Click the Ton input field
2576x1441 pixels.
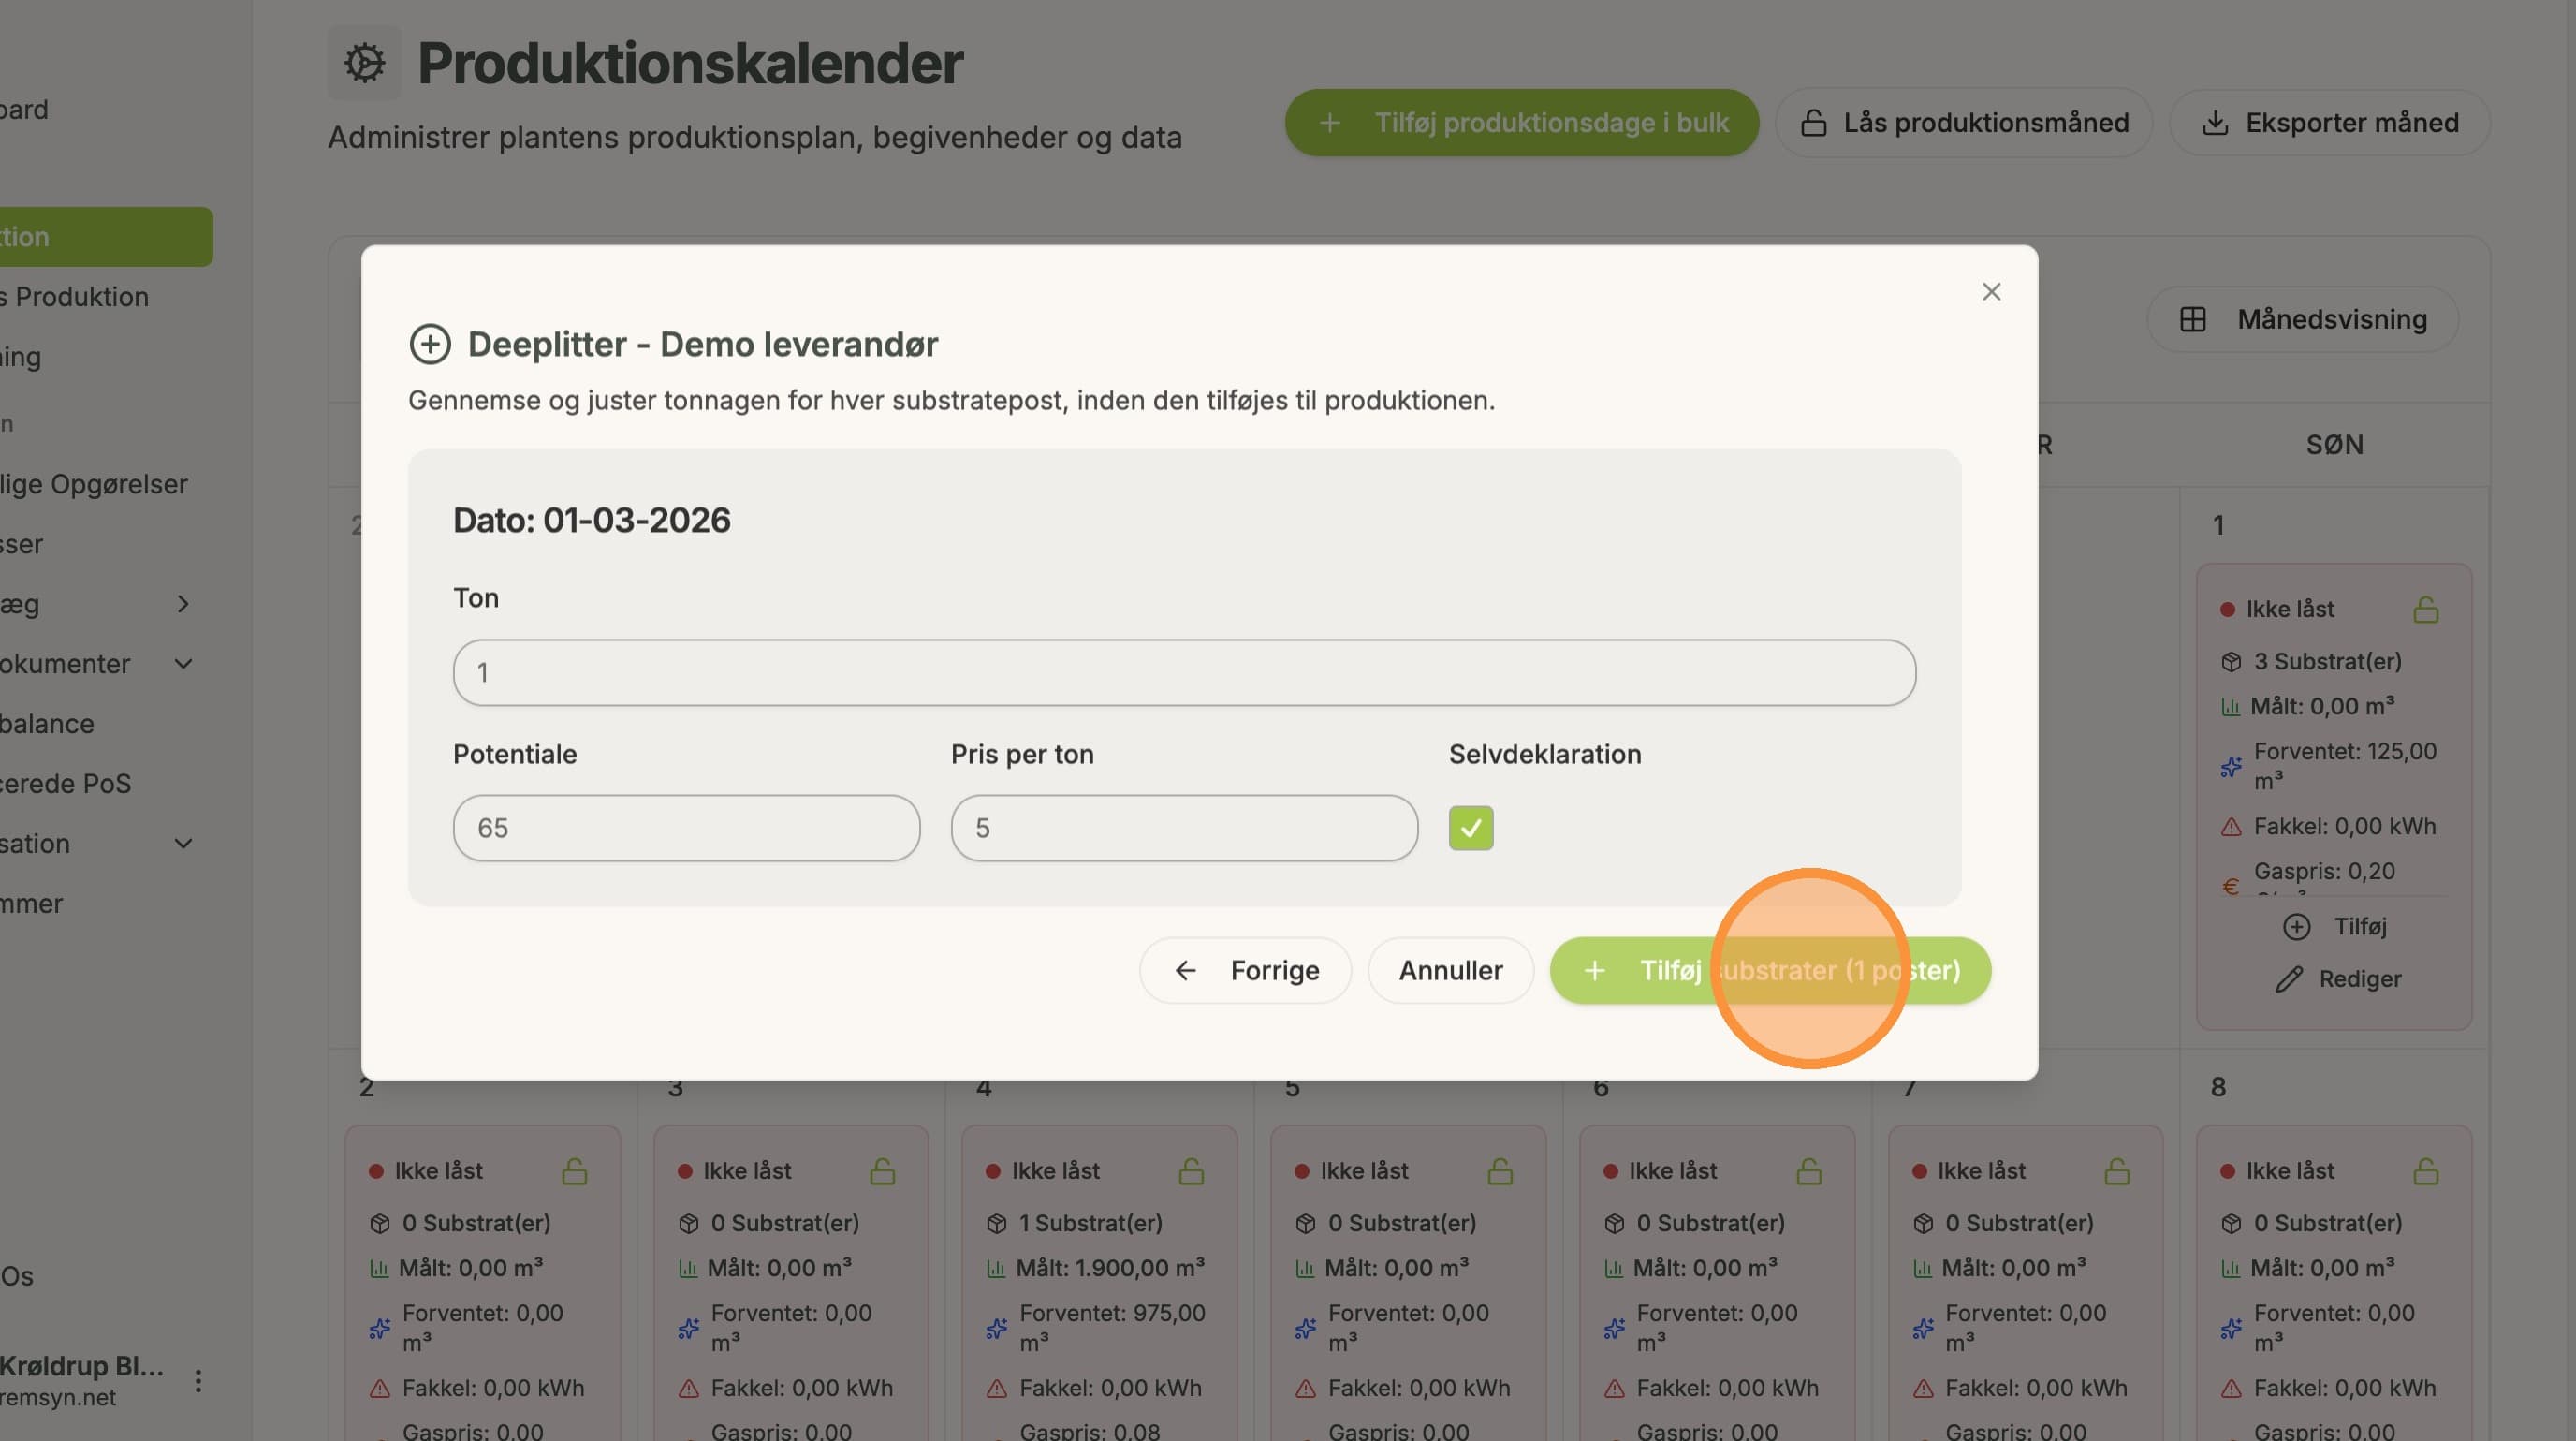1184,673
